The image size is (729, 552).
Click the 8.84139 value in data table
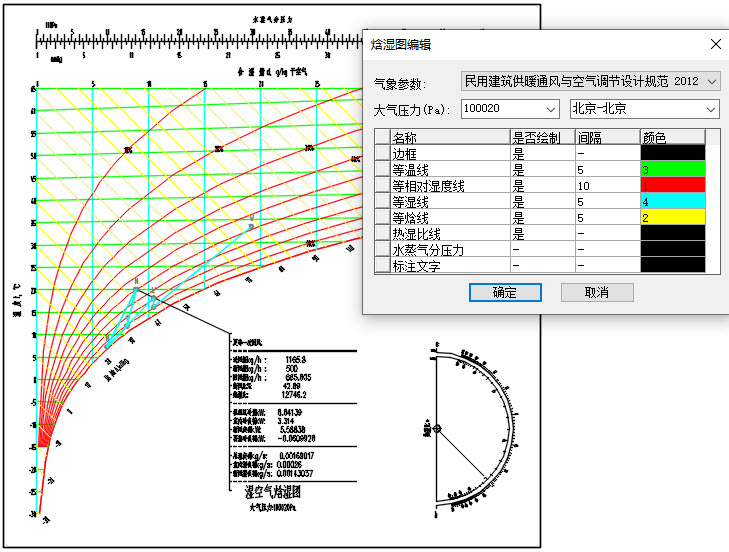[x=290, y=412]
